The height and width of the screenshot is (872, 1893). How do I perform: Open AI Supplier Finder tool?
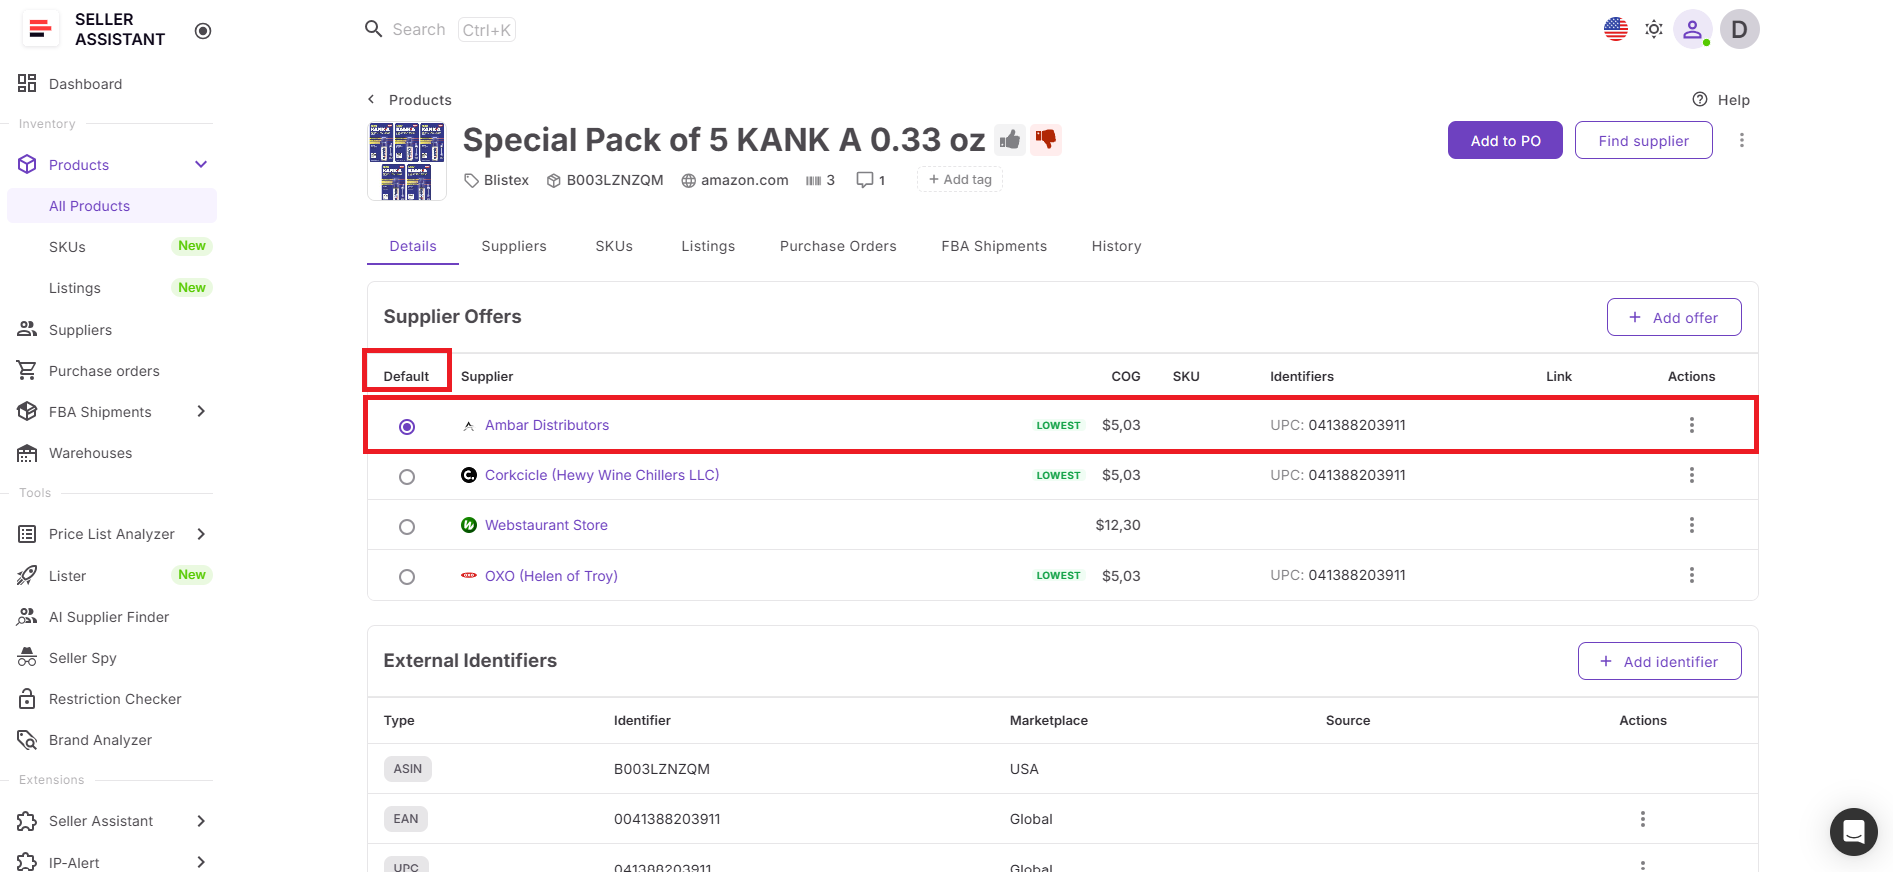coord(109,617)
